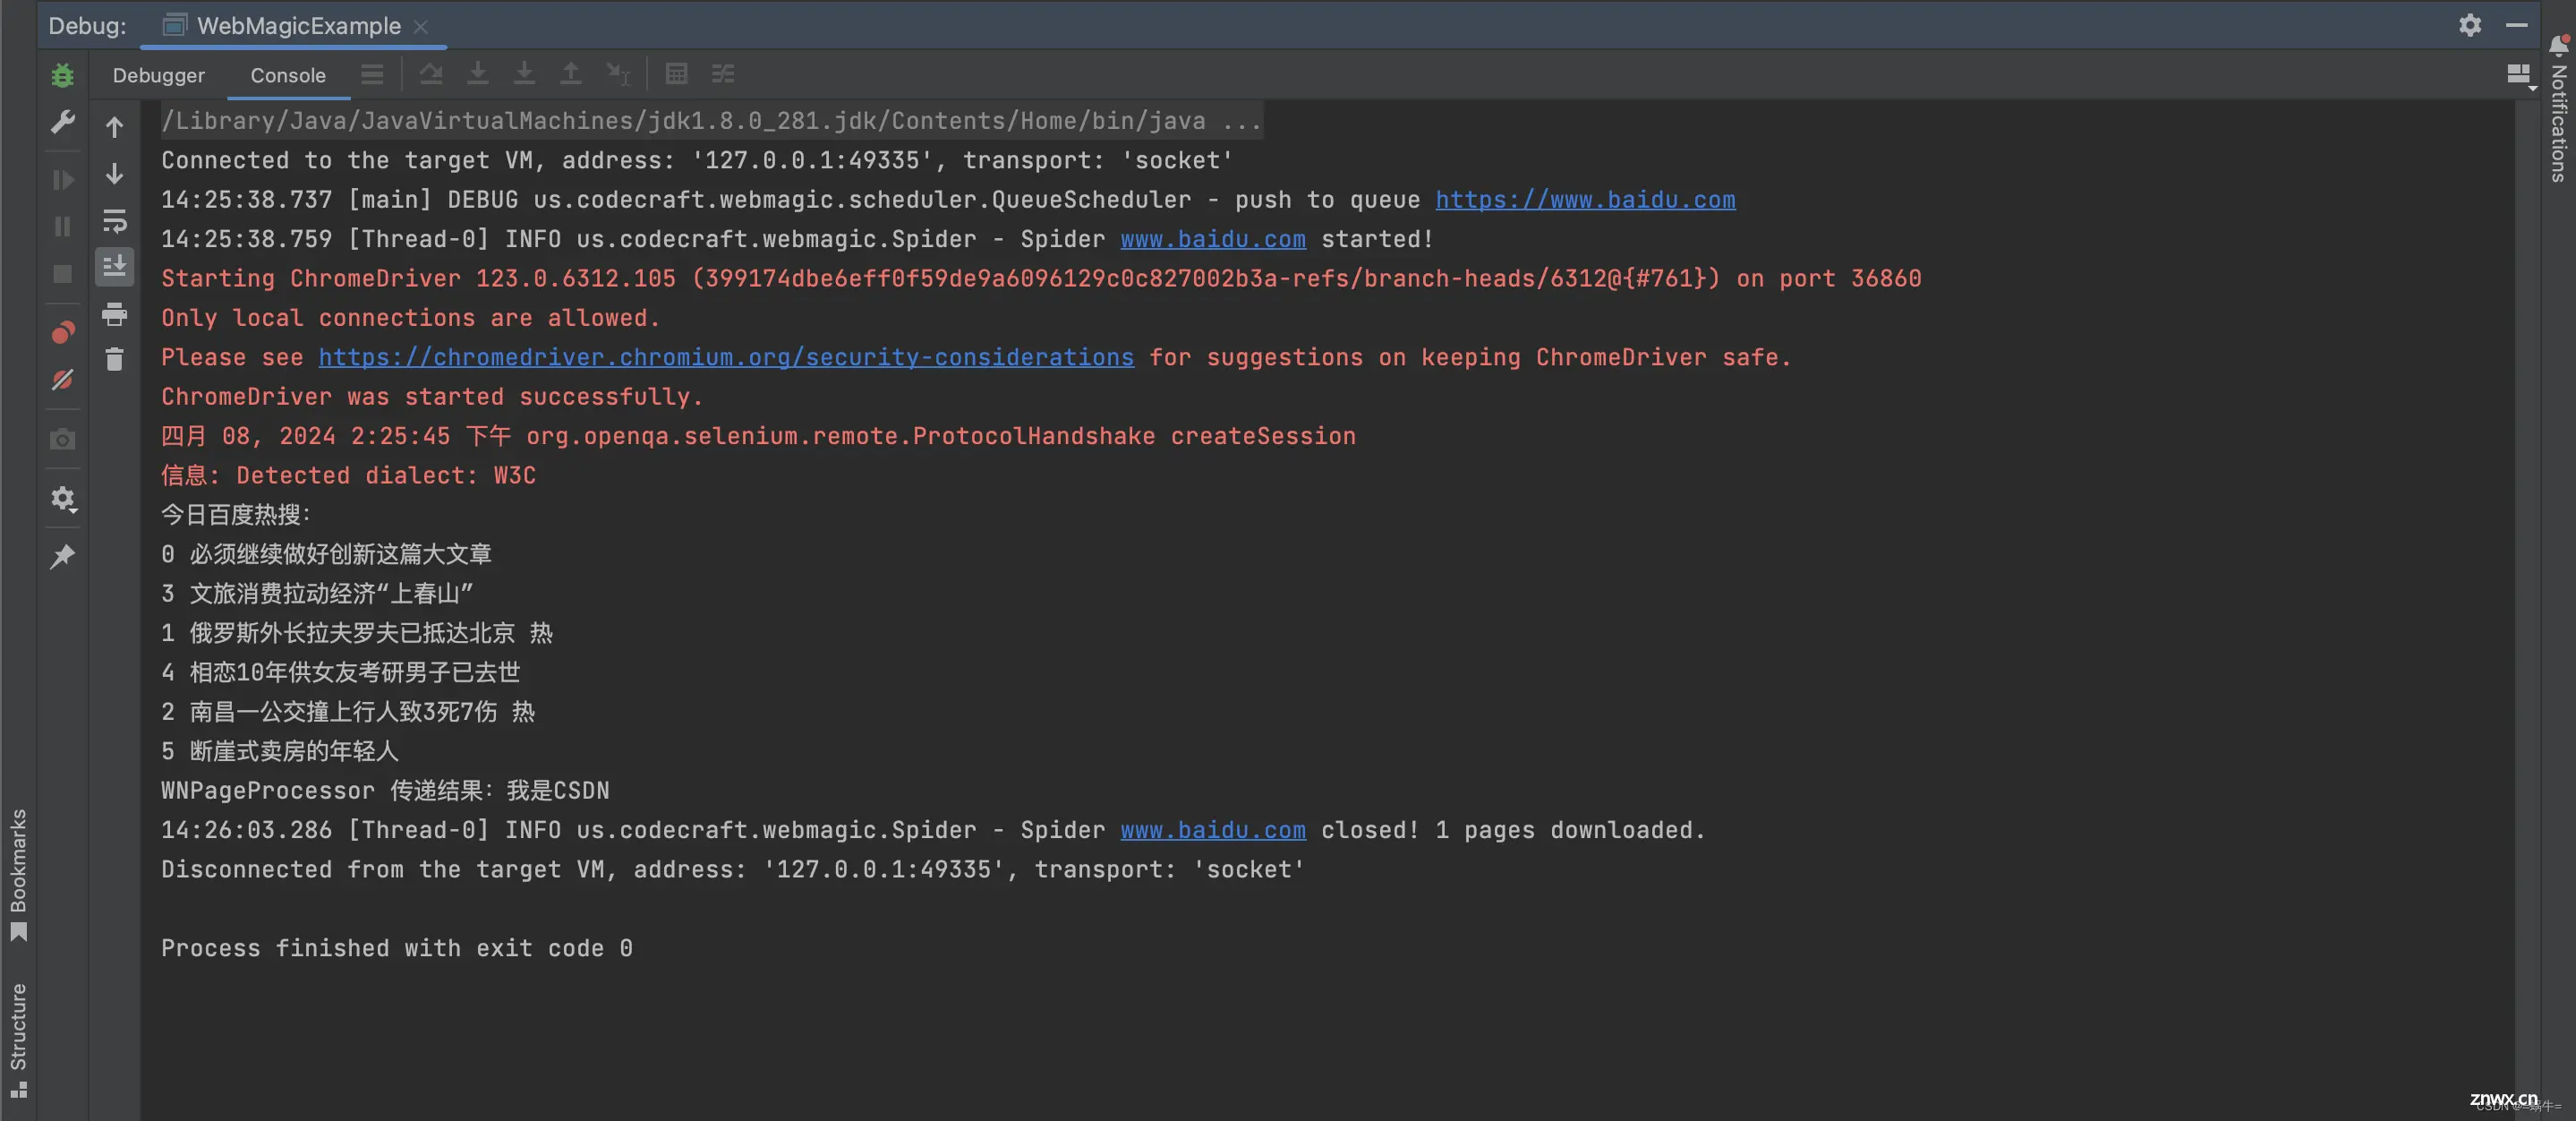
Task: Click the Up the Stack Trace arrow
Action: coord(115,127)
